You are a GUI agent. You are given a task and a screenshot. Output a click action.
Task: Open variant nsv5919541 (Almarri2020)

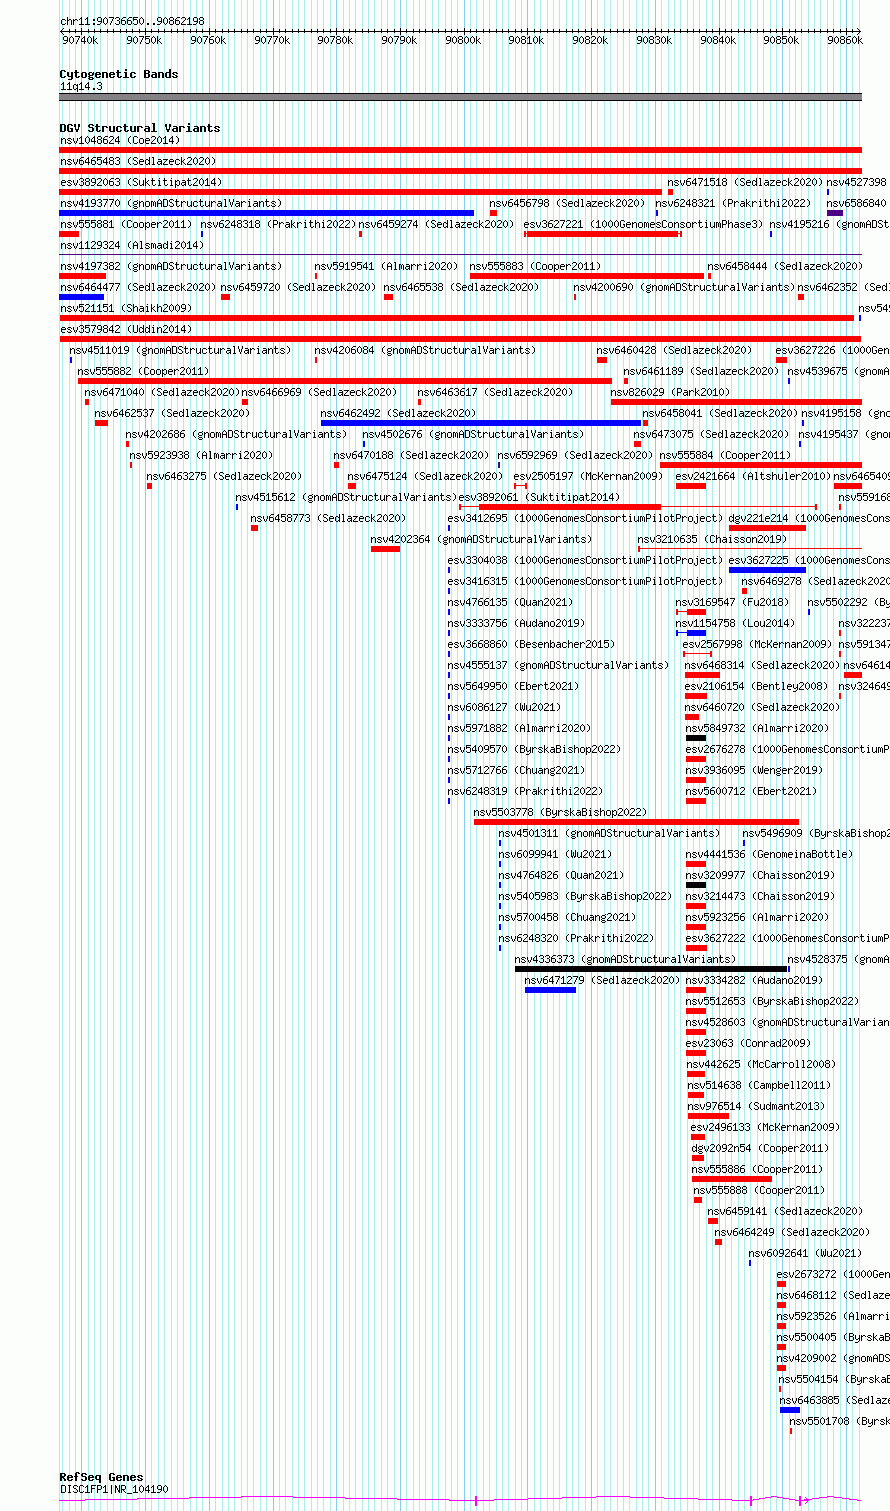387,266
